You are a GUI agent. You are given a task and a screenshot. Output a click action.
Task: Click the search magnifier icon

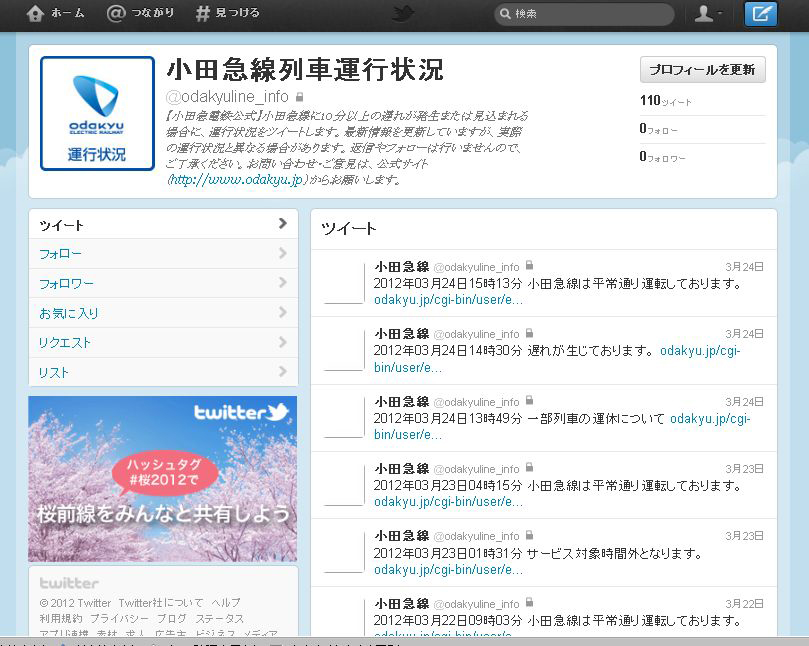click(505, 14)
